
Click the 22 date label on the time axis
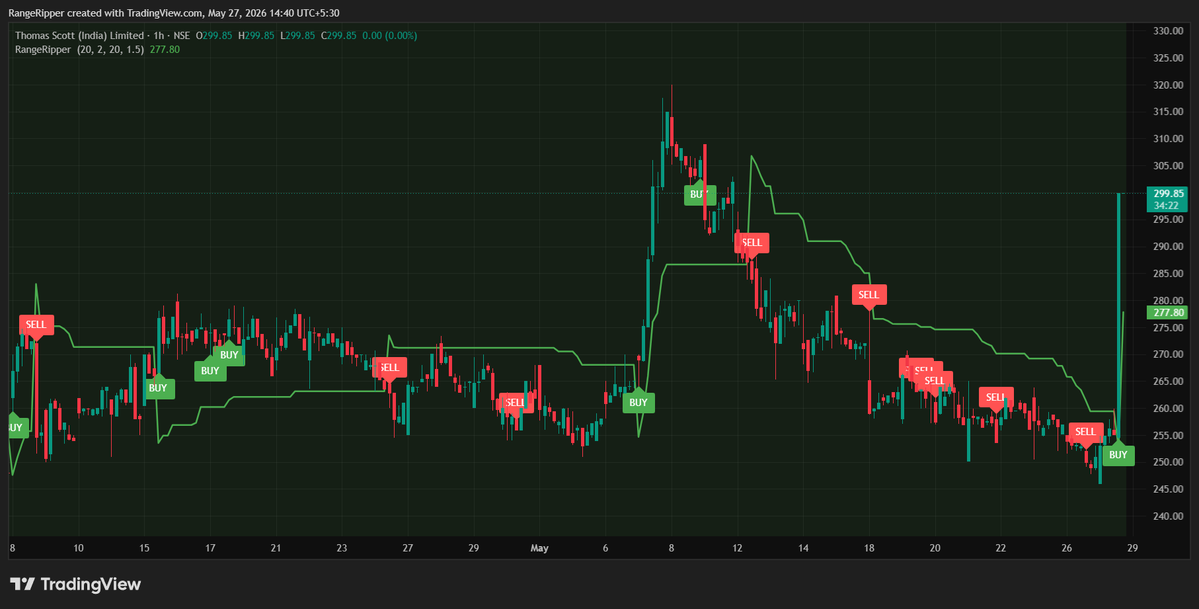pos(1000,548)
